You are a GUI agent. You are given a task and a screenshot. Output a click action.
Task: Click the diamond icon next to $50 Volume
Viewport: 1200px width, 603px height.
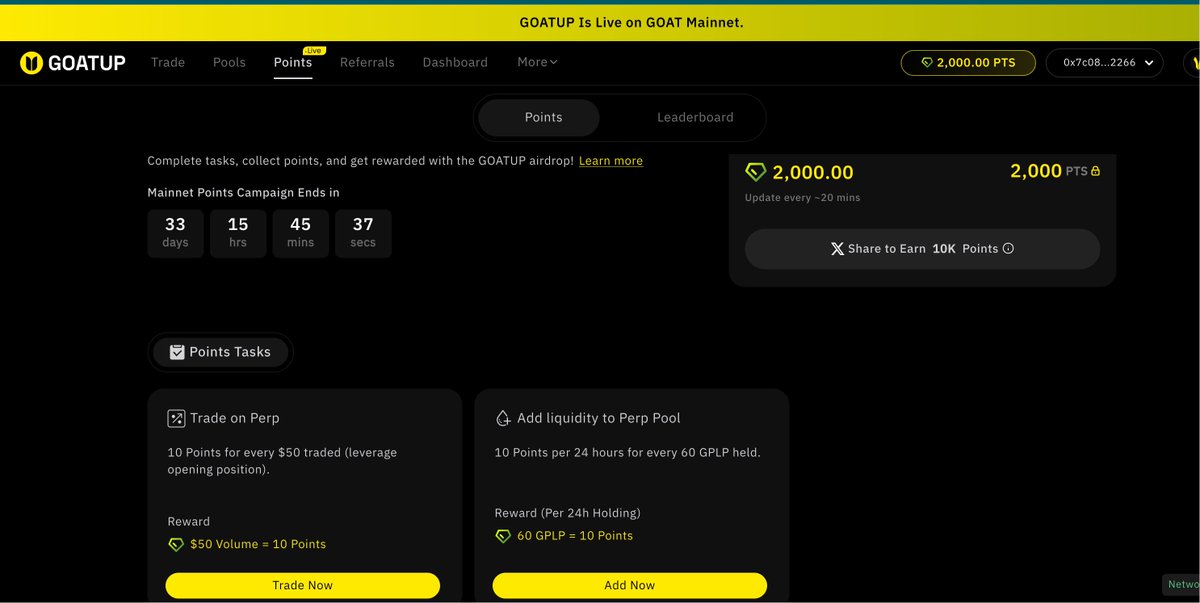pyautogui.click(x=176, y=545)
